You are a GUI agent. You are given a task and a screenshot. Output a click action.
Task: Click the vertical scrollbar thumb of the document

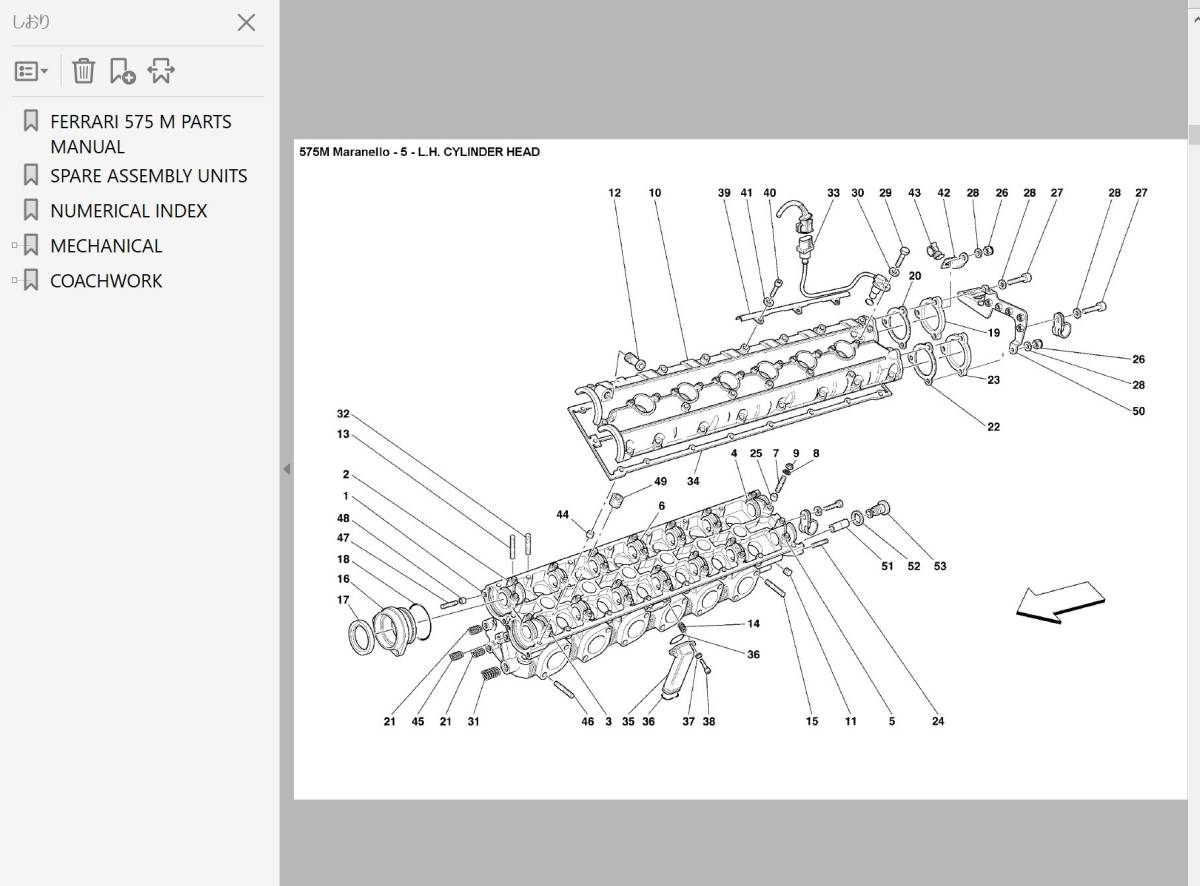1193,135
